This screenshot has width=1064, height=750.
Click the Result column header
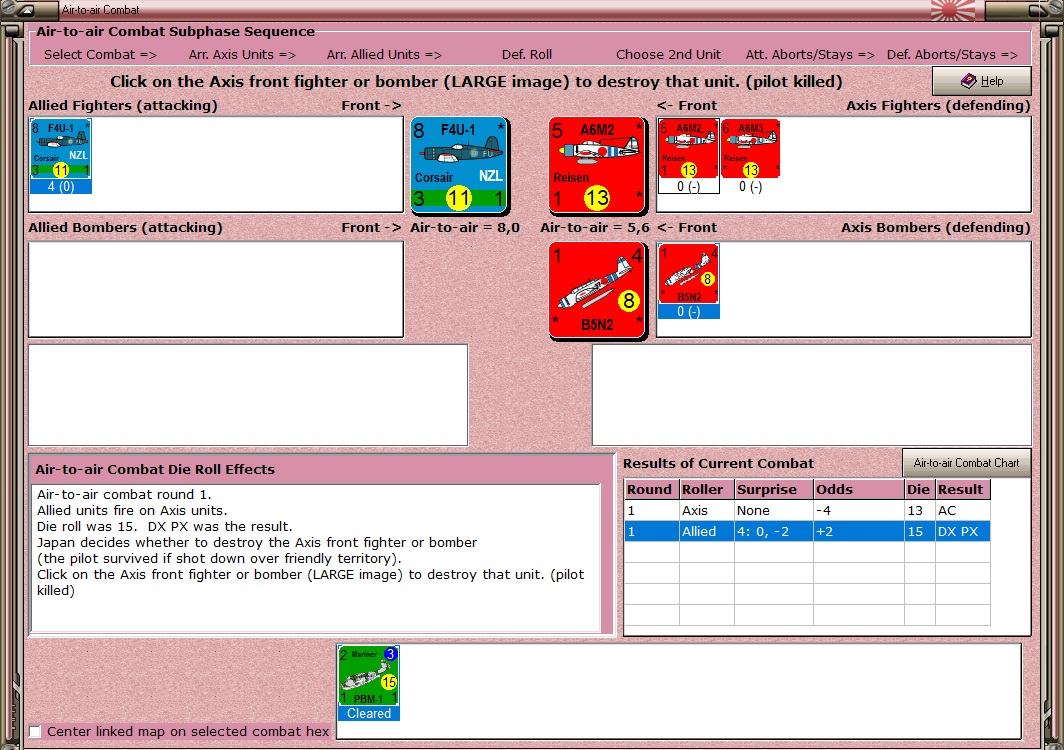point(962,489)
